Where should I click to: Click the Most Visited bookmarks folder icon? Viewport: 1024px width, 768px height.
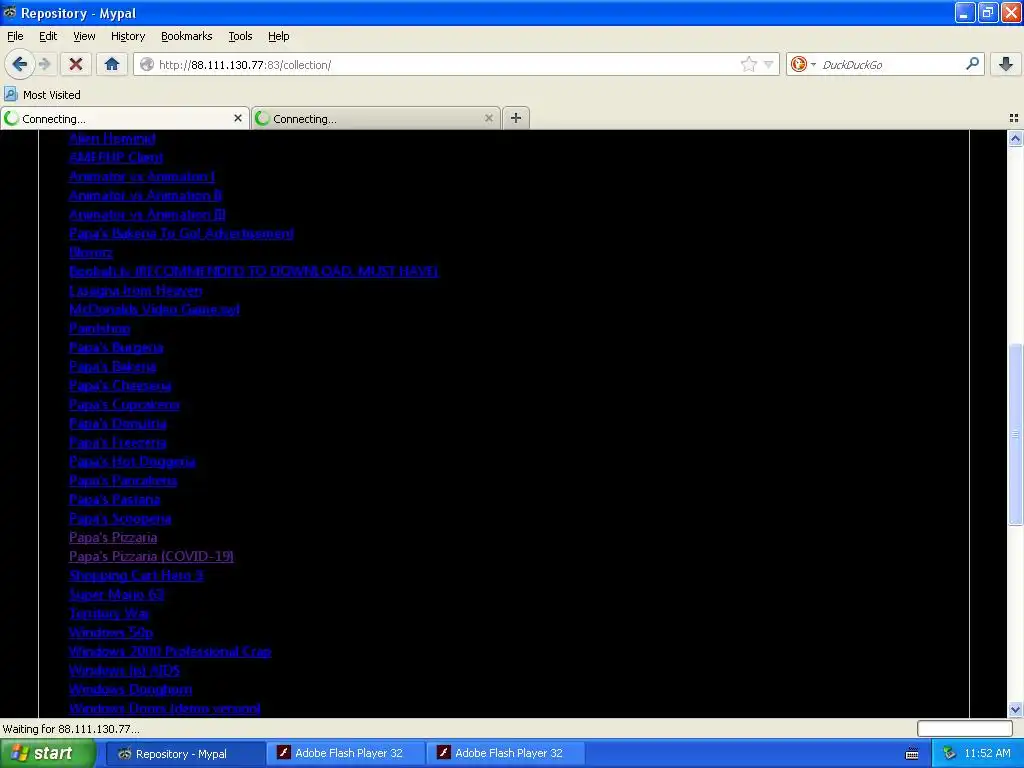click(x=10, y=94)
